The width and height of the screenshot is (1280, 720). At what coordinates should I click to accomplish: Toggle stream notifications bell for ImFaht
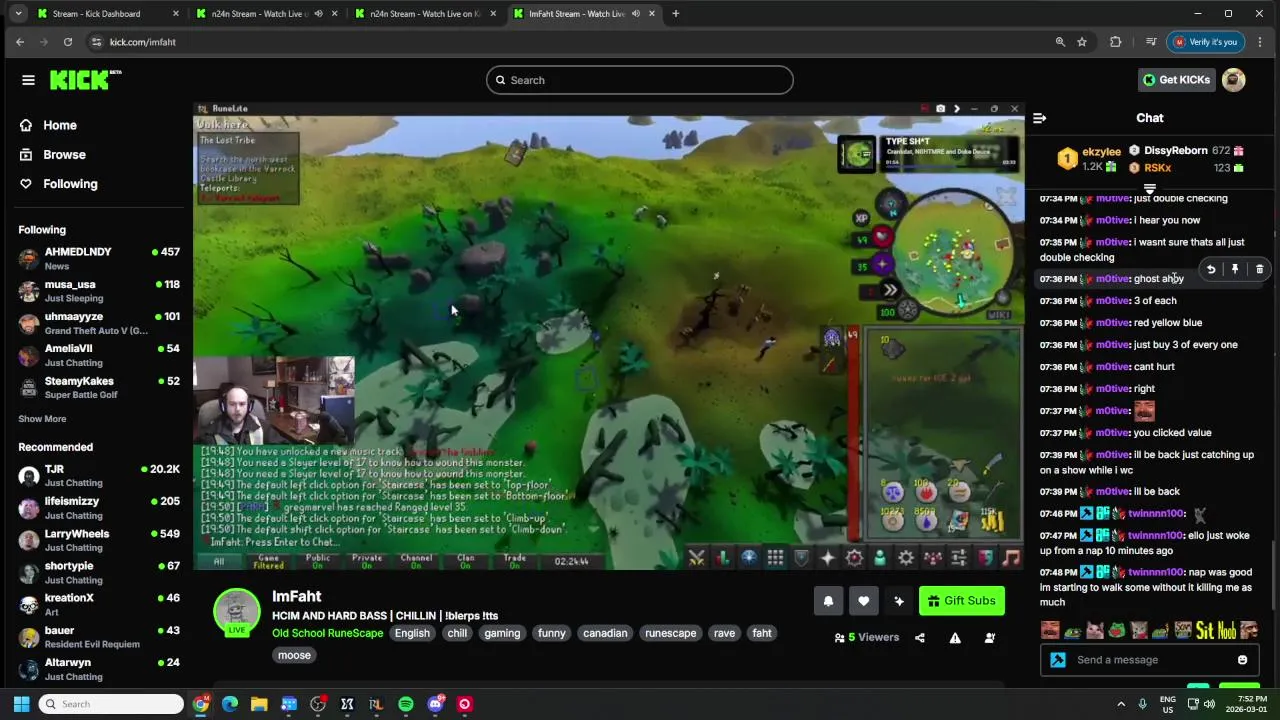[828, 601]
